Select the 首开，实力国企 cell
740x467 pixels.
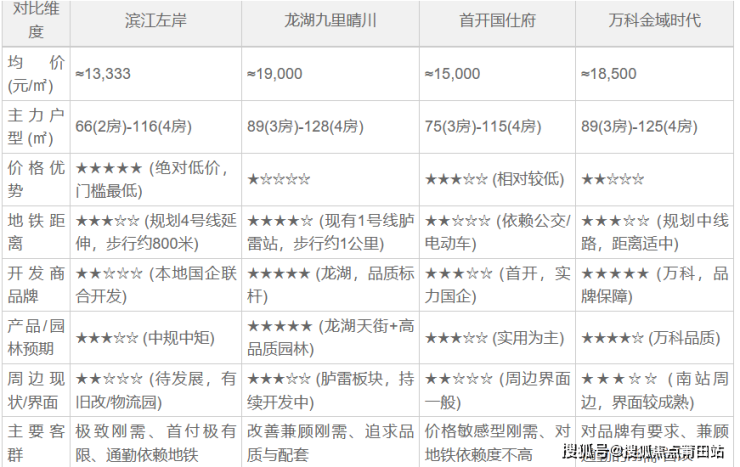point(497,285)
